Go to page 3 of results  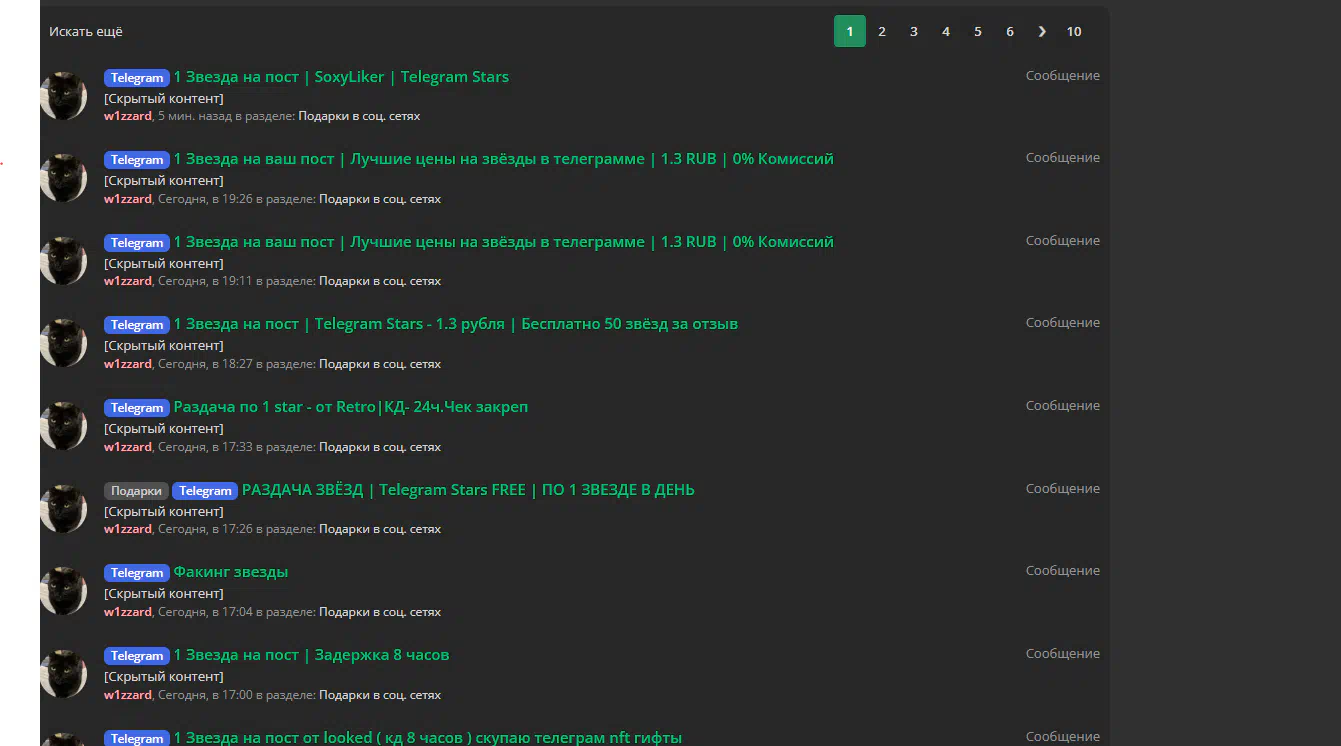[914, 31]
